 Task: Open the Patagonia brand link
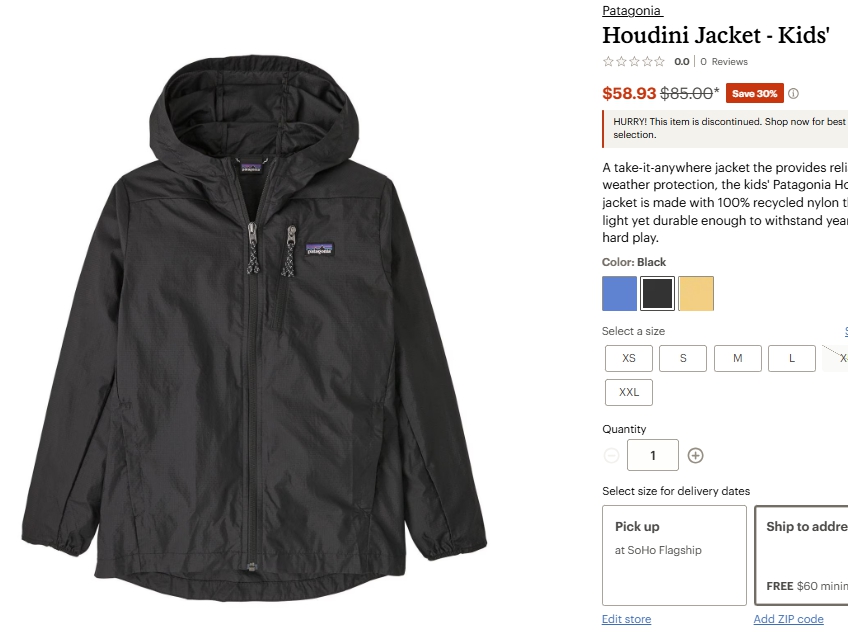632,10
